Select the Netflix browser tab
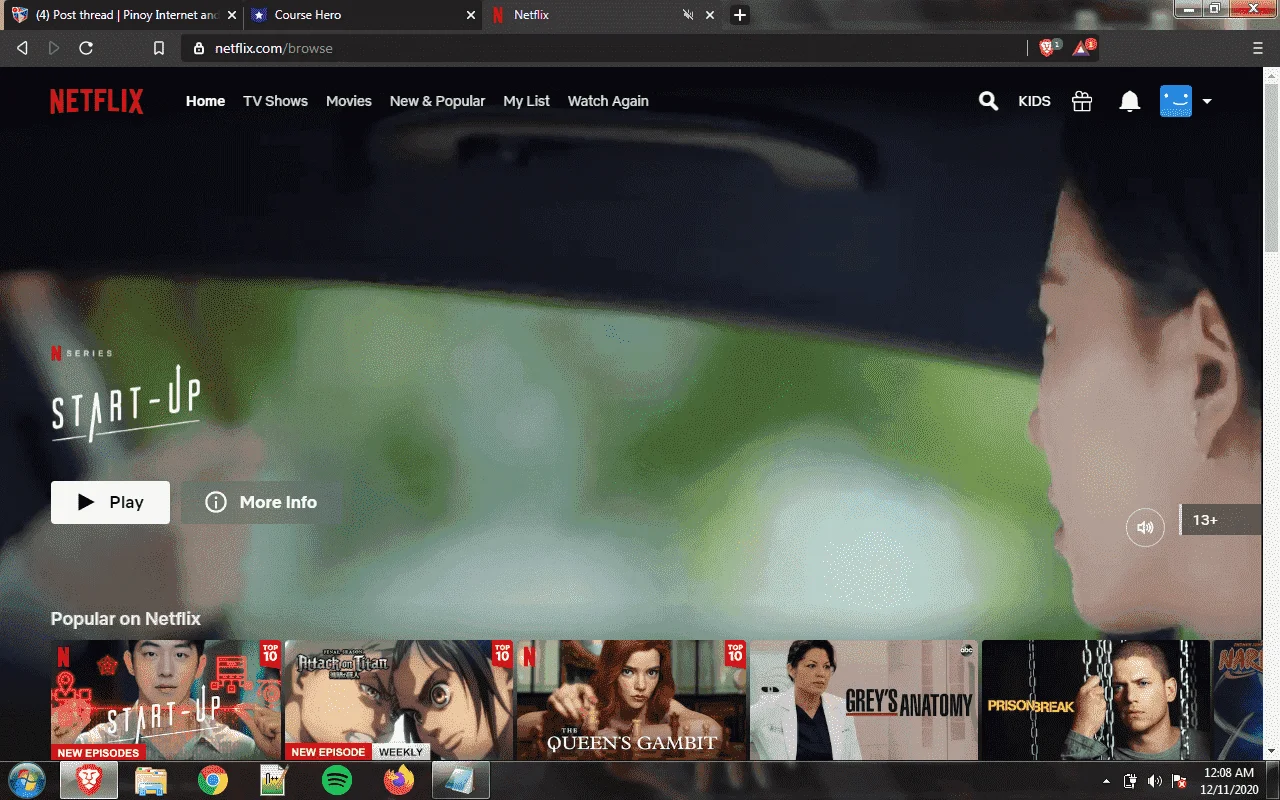Viewport: 1280px width, 800px height. point(603,15)
